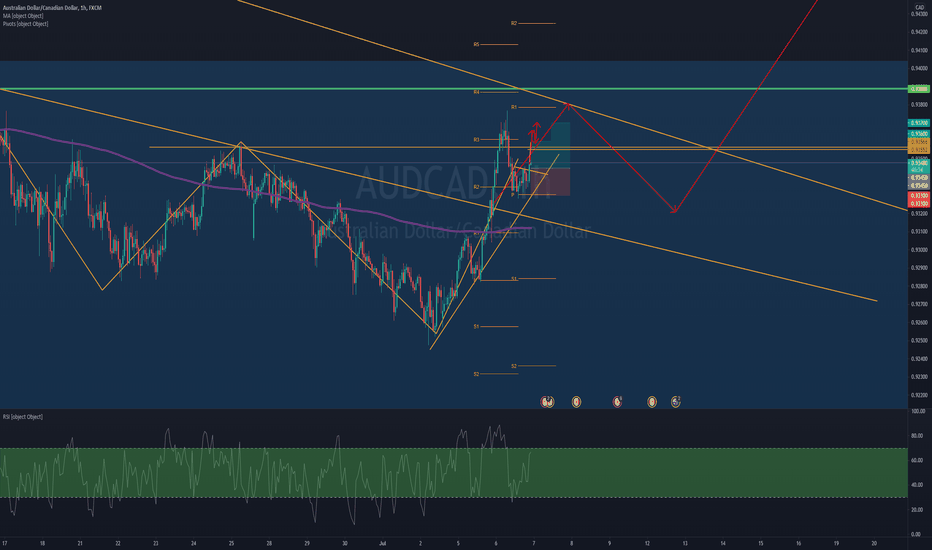The image size is (932, 550).
Task: Click the 0.93800 price axis label
Action: (x=919, y=105)
